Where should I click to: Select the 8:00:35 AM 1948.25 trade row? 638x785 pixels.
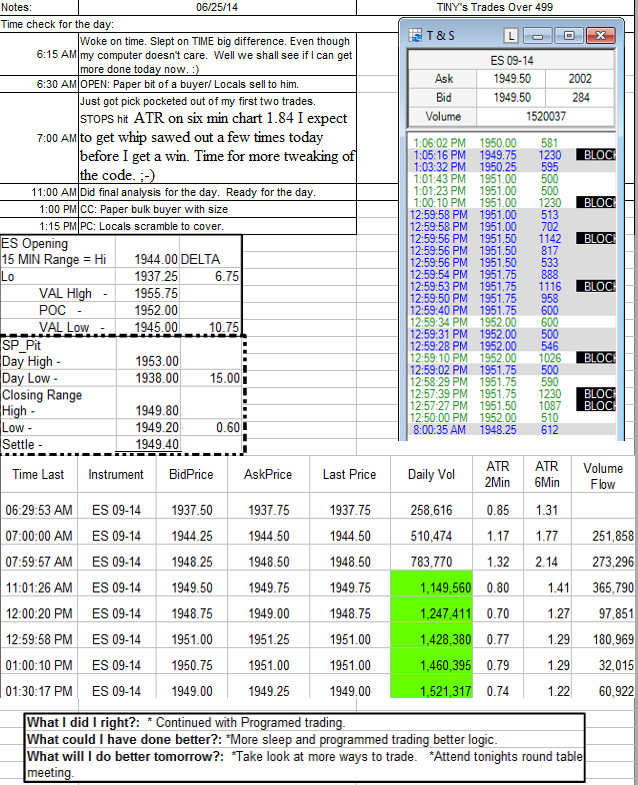[x=512, y=430]
